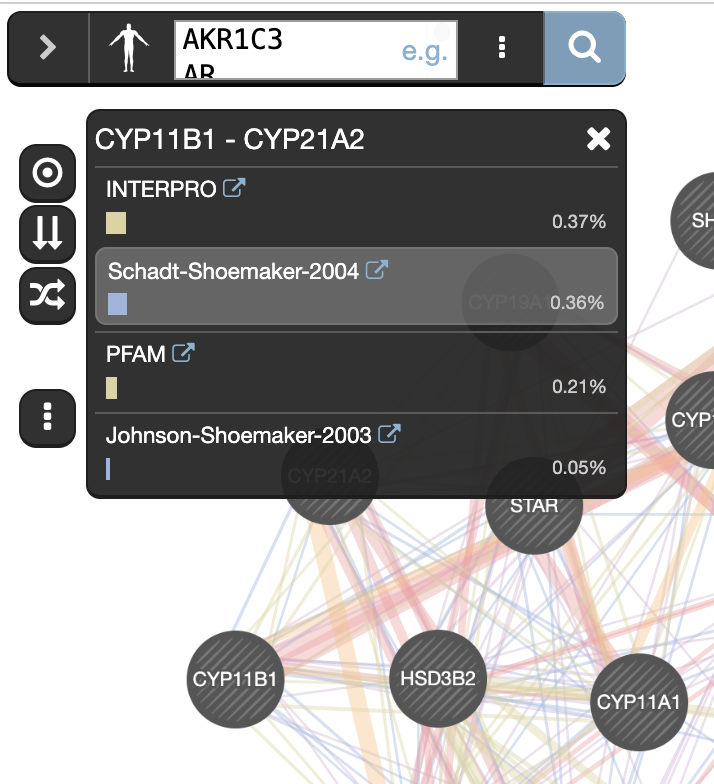Open Johnson-Shoemaker-2003 external link icon
Screen dimensions: 714x784
point(390,434)
